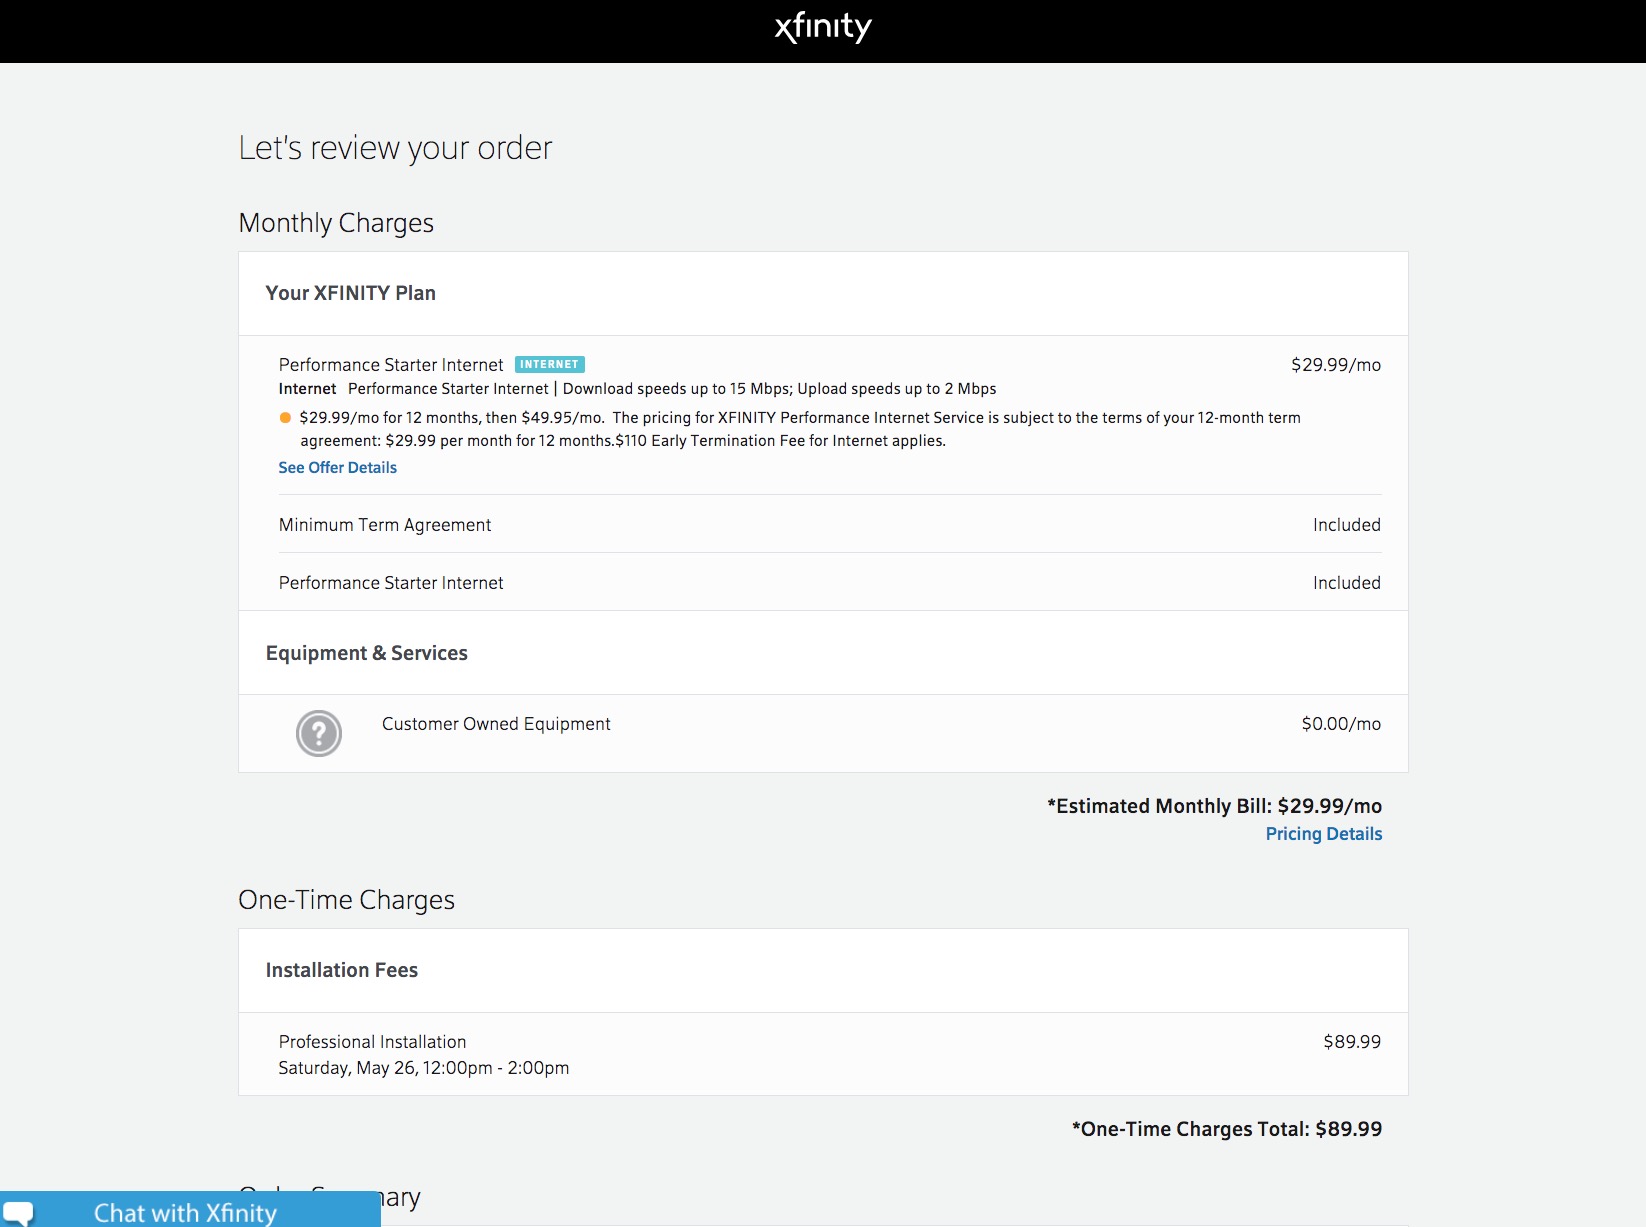Select the Equipment & Services section header
Screen dimensions: 1646x1227
coord(366,653)
